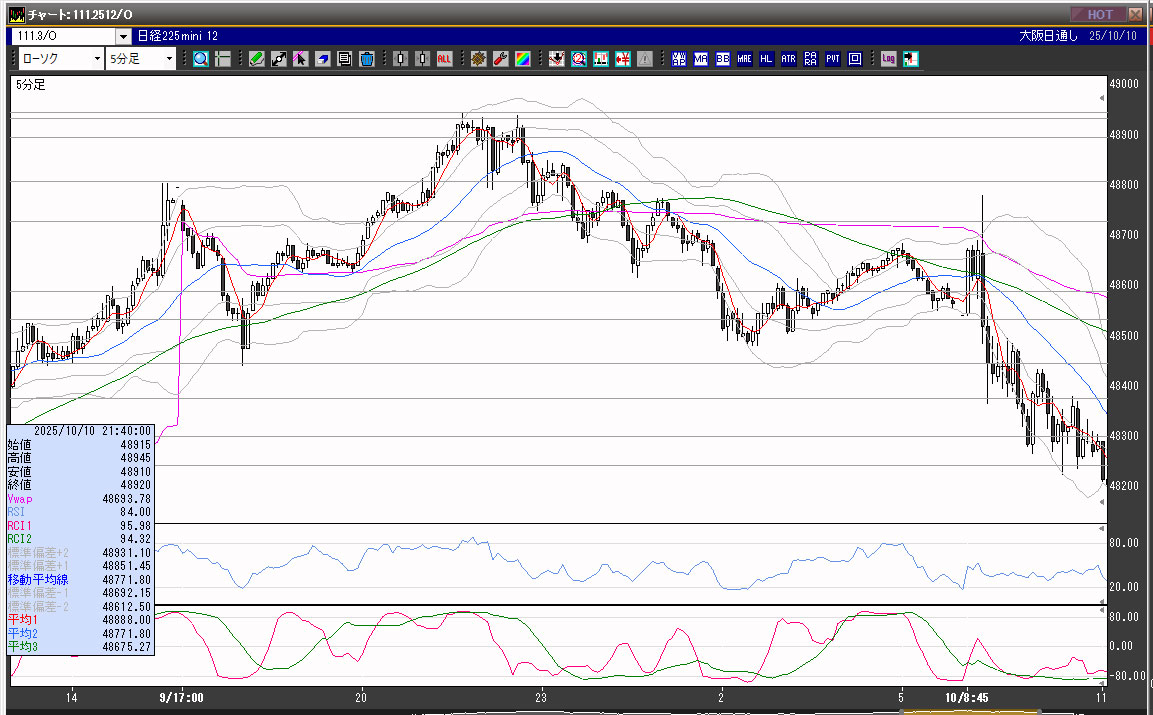This screenshot has width=1153, height=715.
Task: Select the green pencil drawing tool
Action: 257,59
